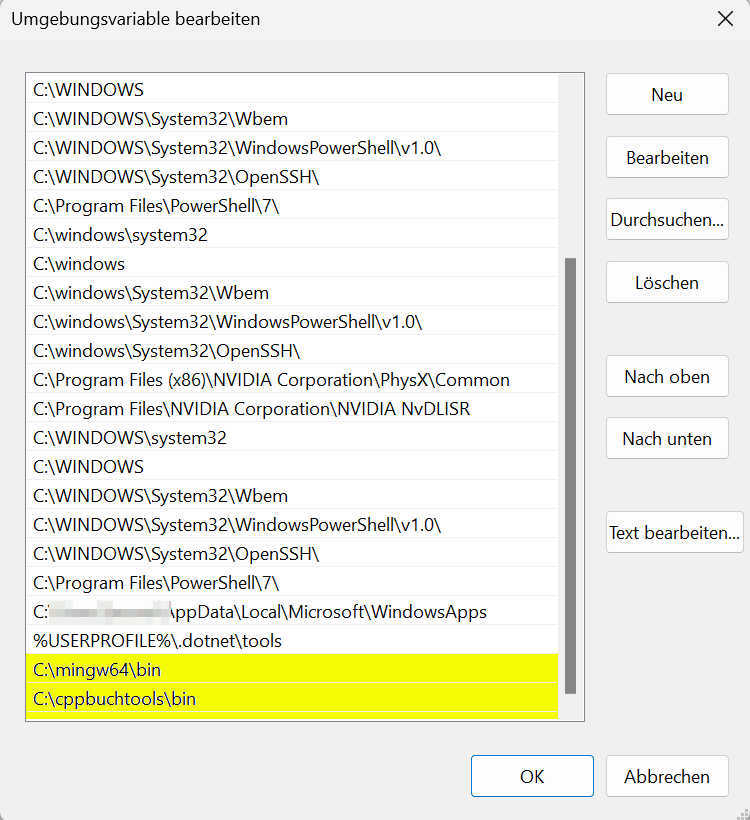Choose the NVIDIA NvDLISR path entry
Screen dimensions: 750x820
[251, 409]
